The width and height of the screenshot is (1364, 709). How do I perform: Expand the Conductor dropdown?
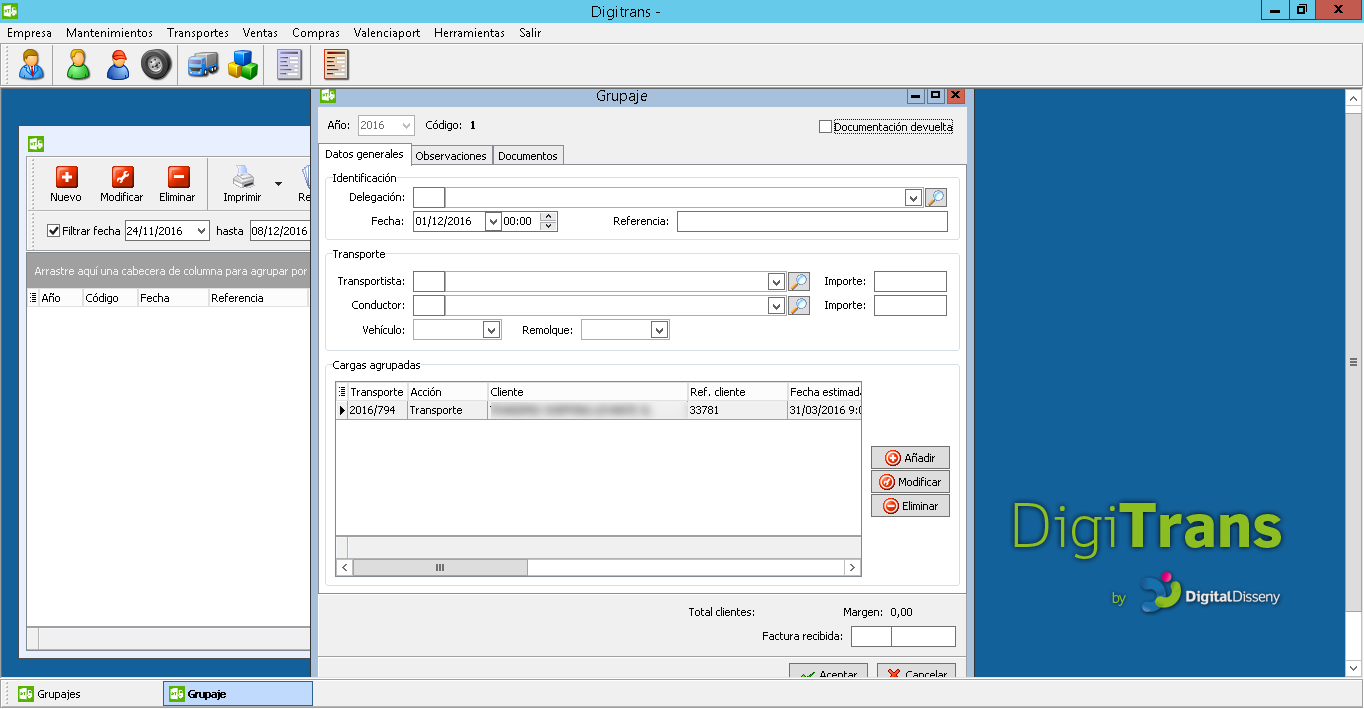point(776,306)
